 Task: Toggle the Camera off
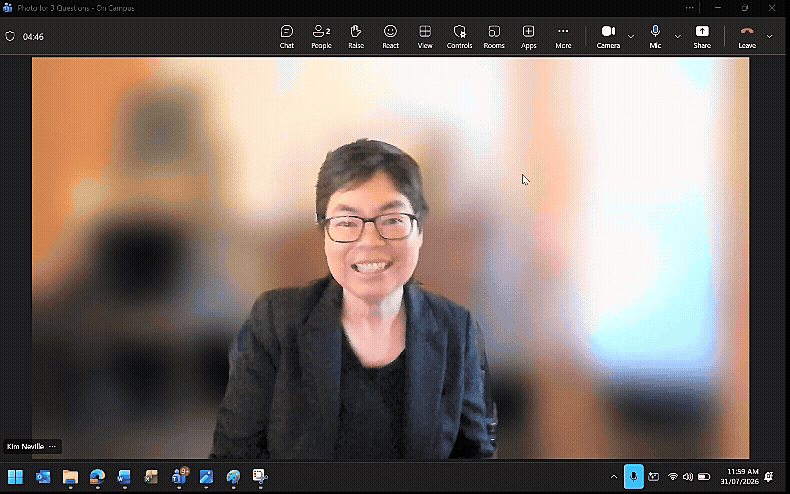click(x=608, y=37)
